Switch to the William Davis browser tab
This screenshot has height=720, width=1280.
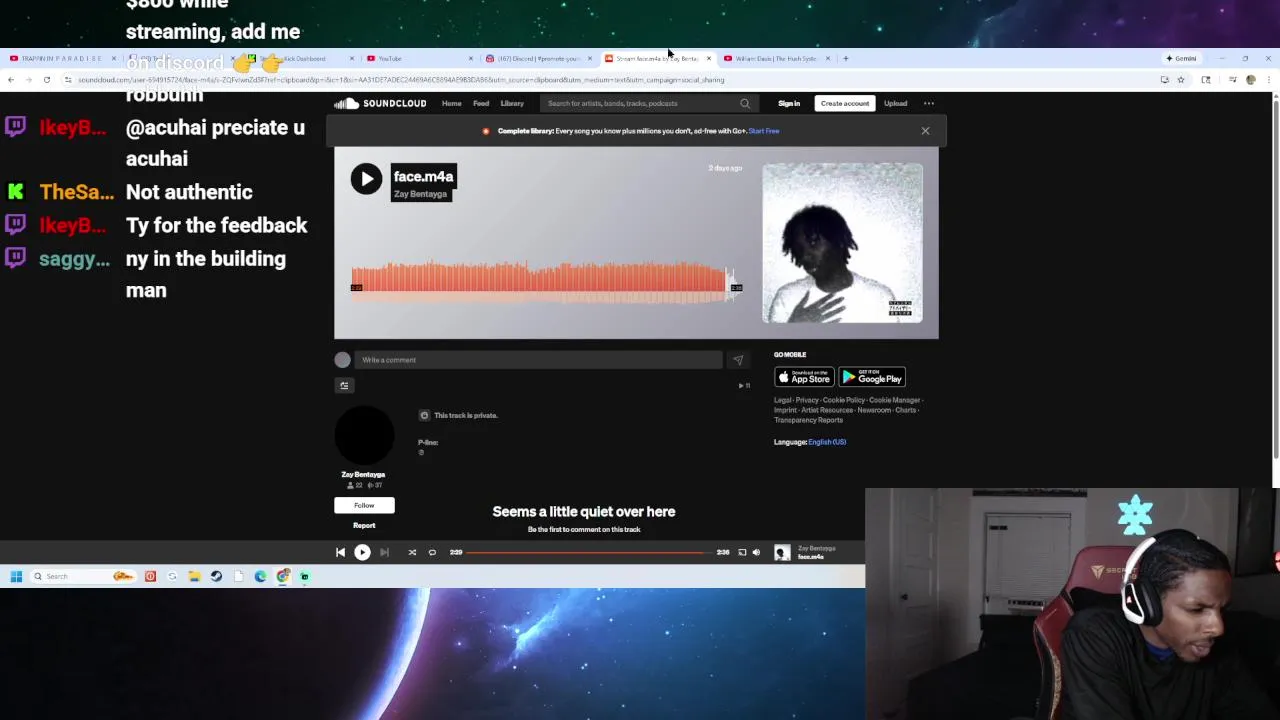(776, 58)
